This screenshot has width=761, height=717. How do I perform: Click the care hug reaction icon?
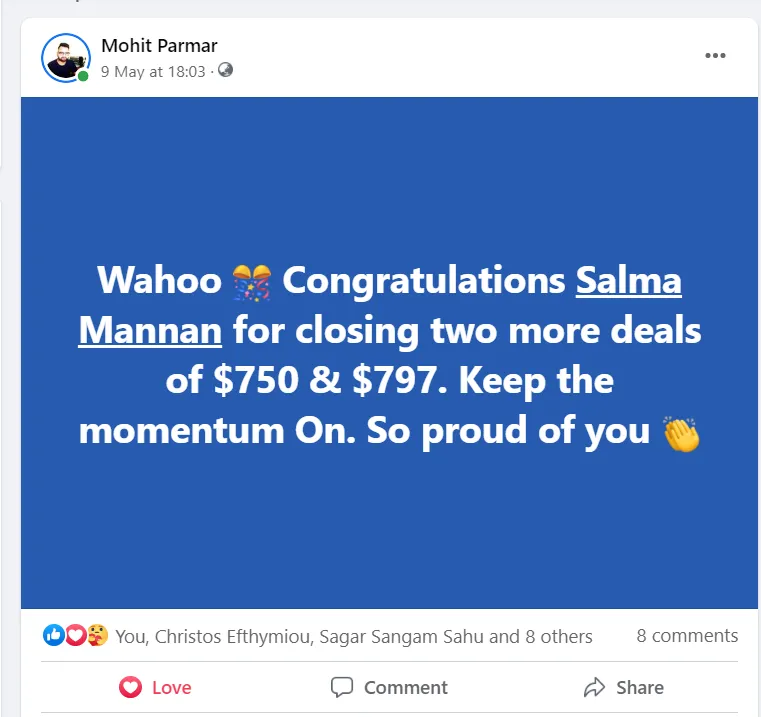coord(97,635)
